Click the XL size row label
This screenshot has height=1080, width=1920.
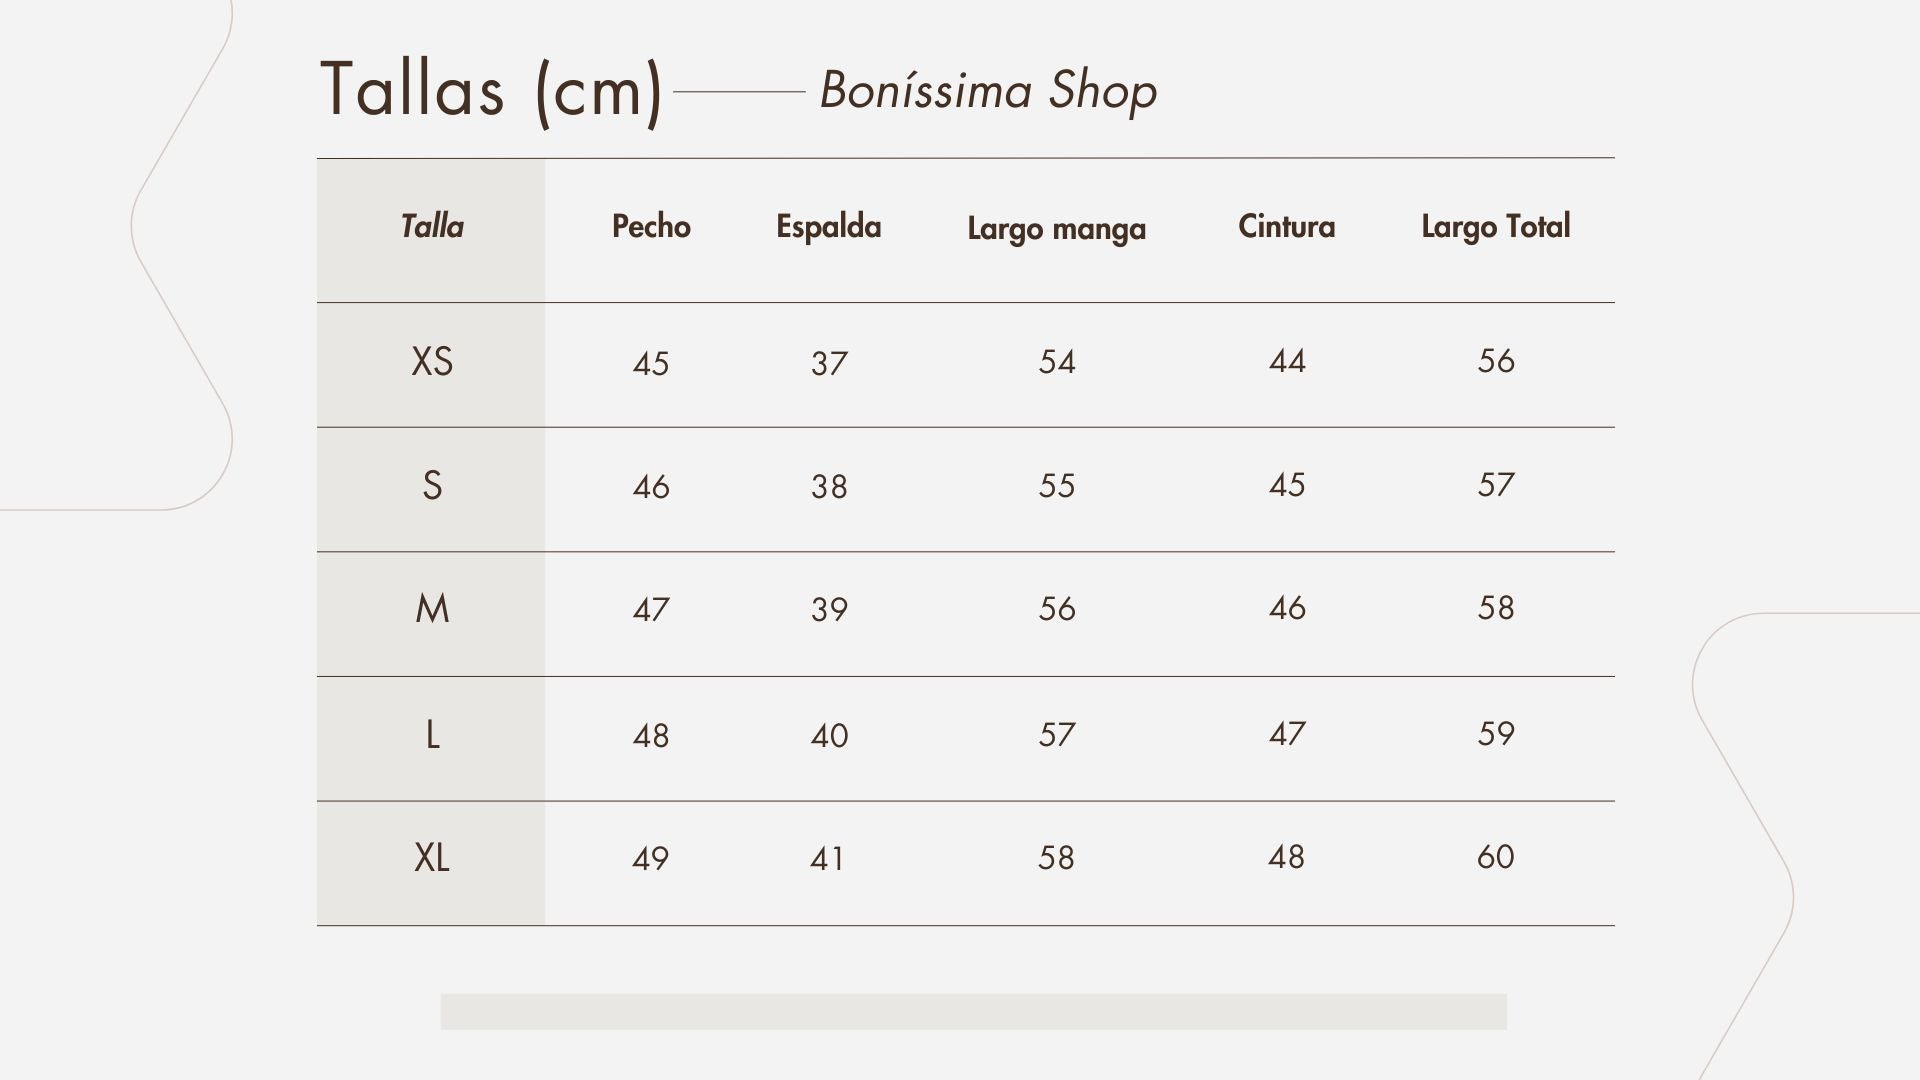[432, 858]
